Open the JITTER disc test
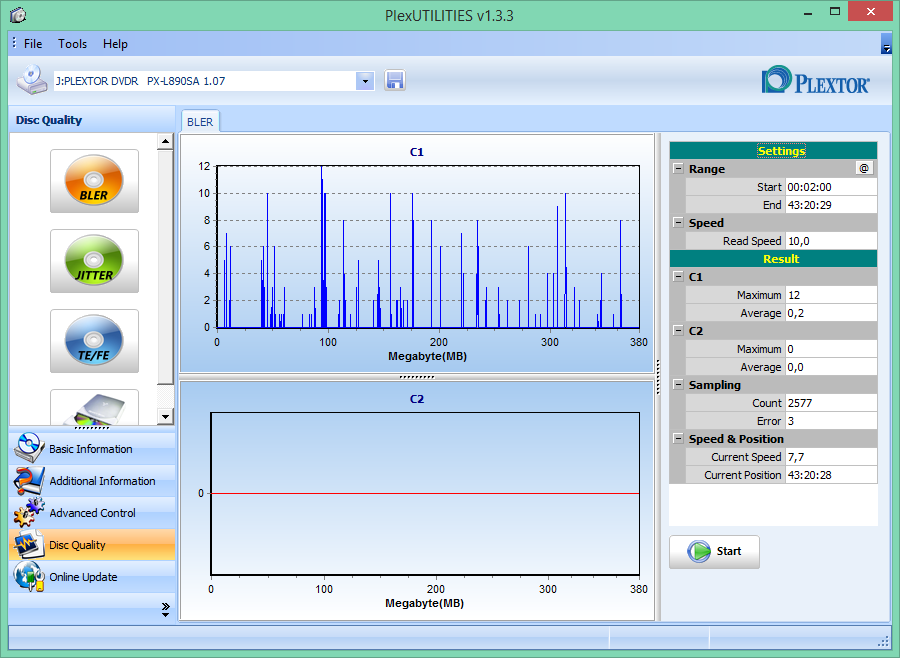Image resolution: width=900 pixels, height=658 pixels. point(94,261)
